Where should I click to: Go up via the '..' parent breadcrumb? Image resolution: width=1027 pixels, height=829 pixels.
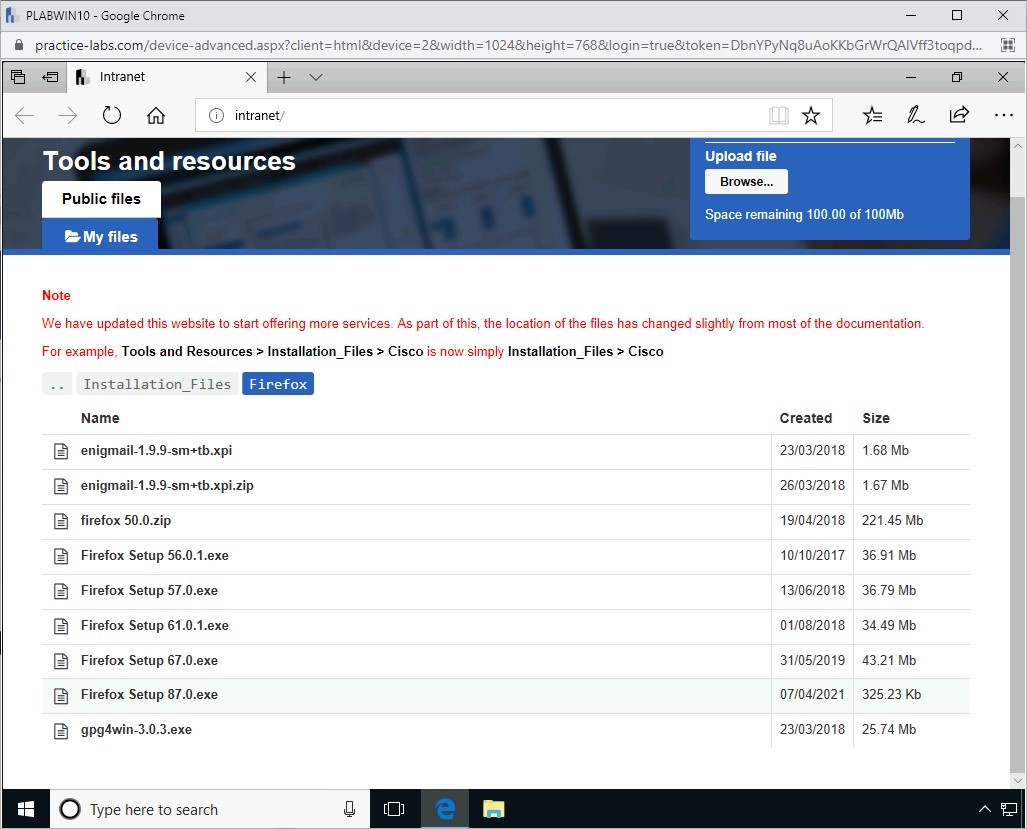pyautogui.click(x=57, y=384)
